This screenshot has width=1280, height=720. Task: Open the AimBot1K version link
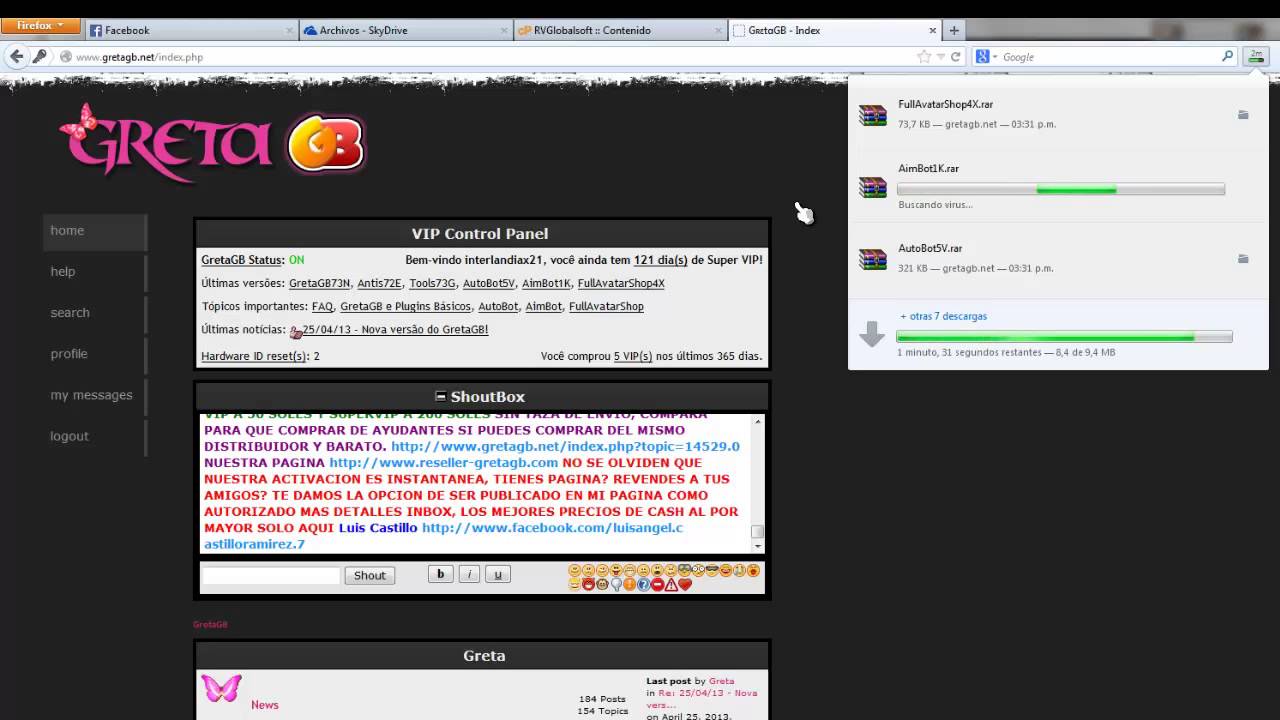[546, 283]
